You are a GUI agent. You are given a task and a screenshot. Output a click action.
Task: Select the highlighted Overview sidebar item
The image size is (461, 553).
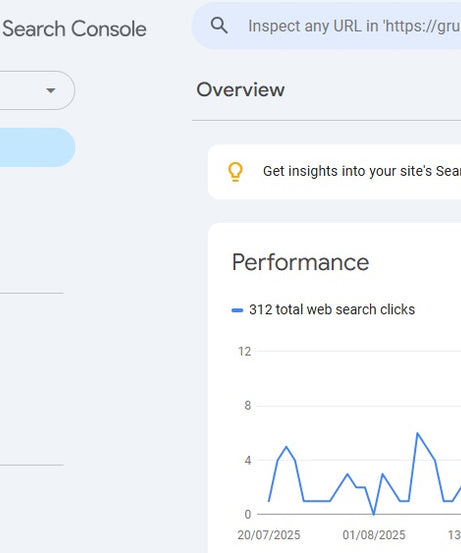[37, 147]
